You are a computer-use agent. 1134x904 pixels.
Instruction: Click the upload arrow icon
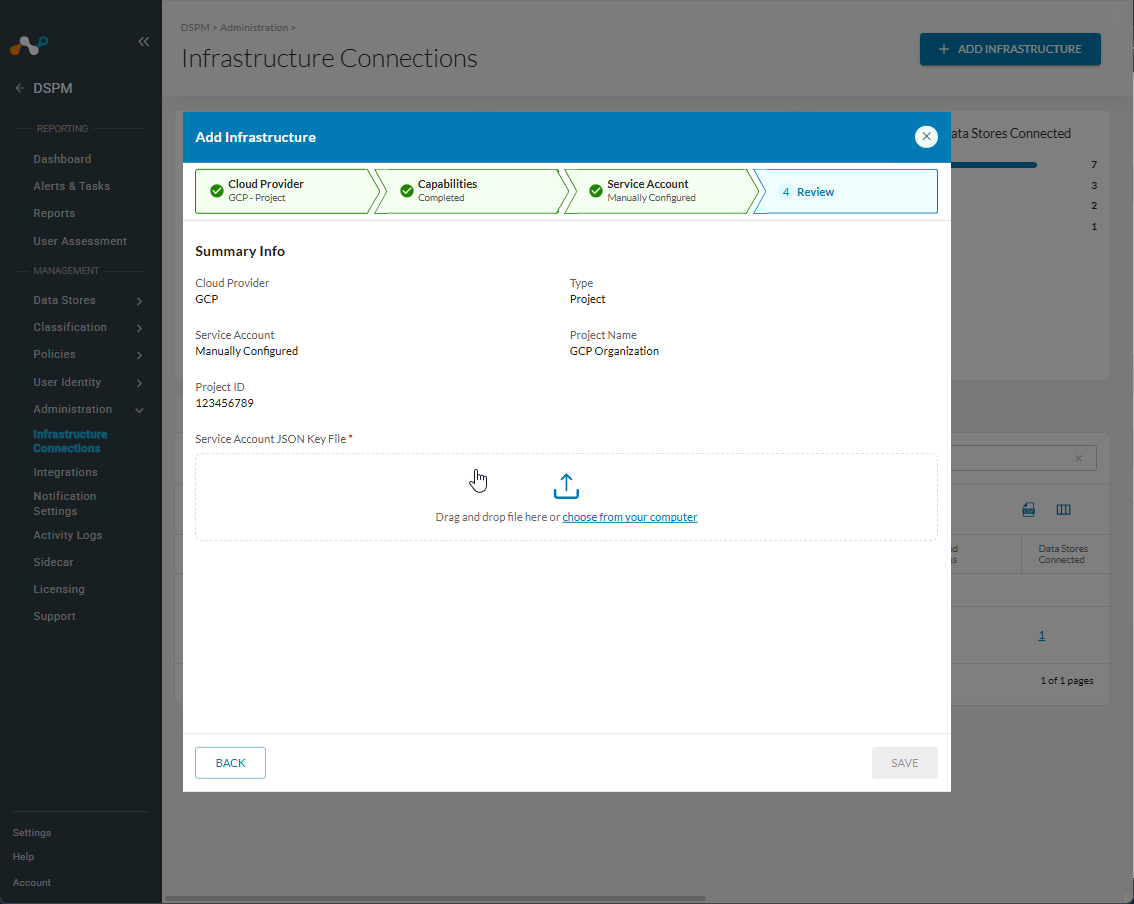[566, 487]
